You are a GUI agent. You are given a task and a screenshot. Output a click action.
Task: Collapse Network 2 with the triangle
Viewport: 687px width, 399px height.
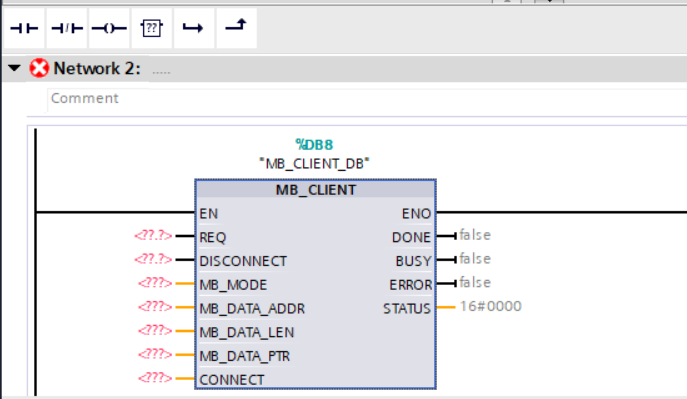[14, 68]
